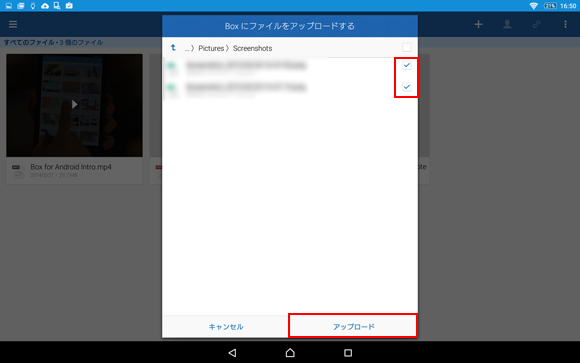Screen dimensions: 580x363
Task: Open the three-dot overflow menu
Action: (x=565, y=24)
